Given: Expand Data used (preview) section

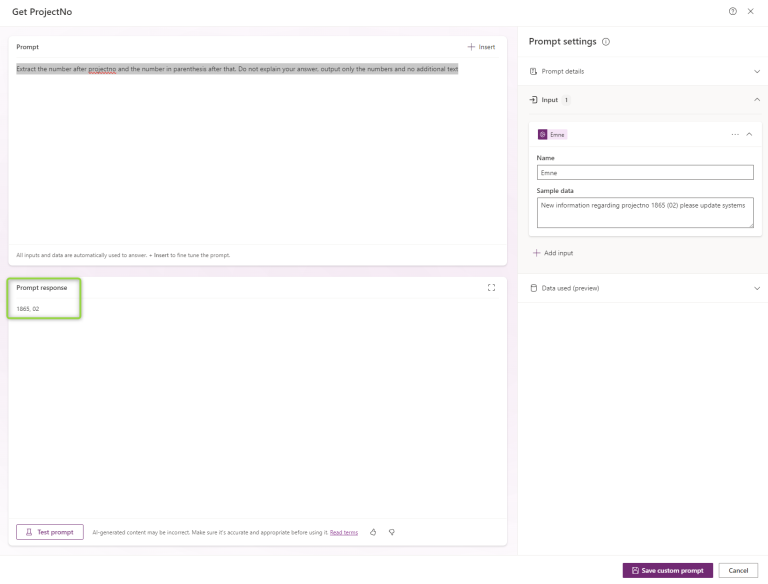Looking at the screenshot, I should (757, 288).
